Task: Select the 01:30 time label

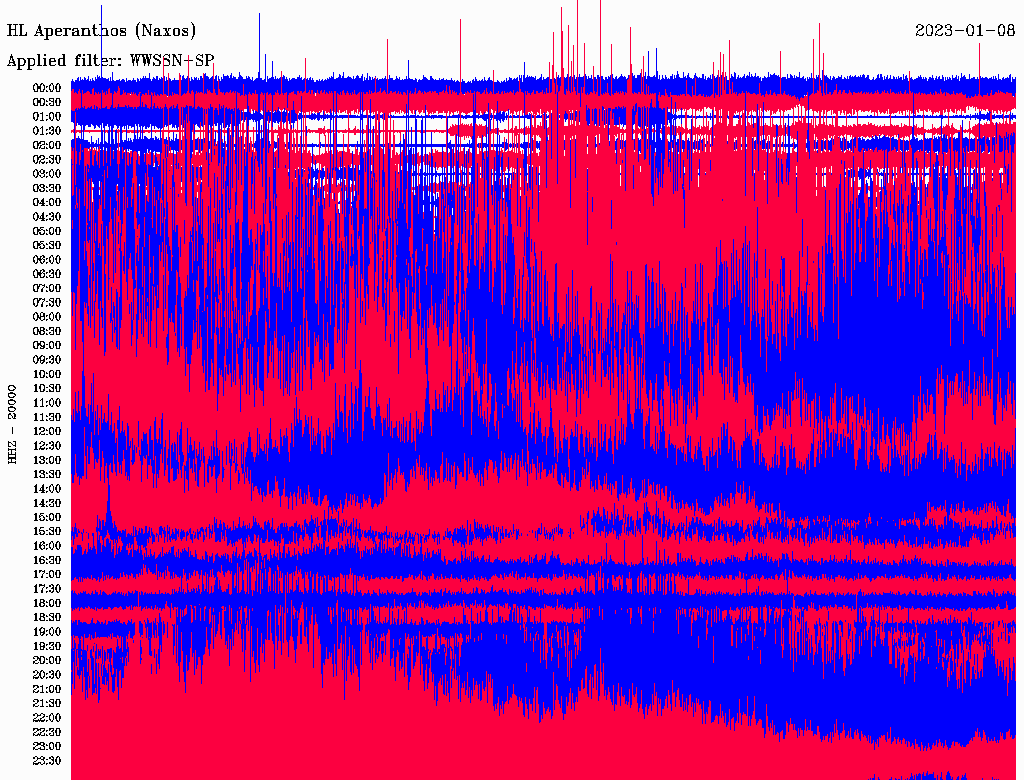Action: (47, 131)
